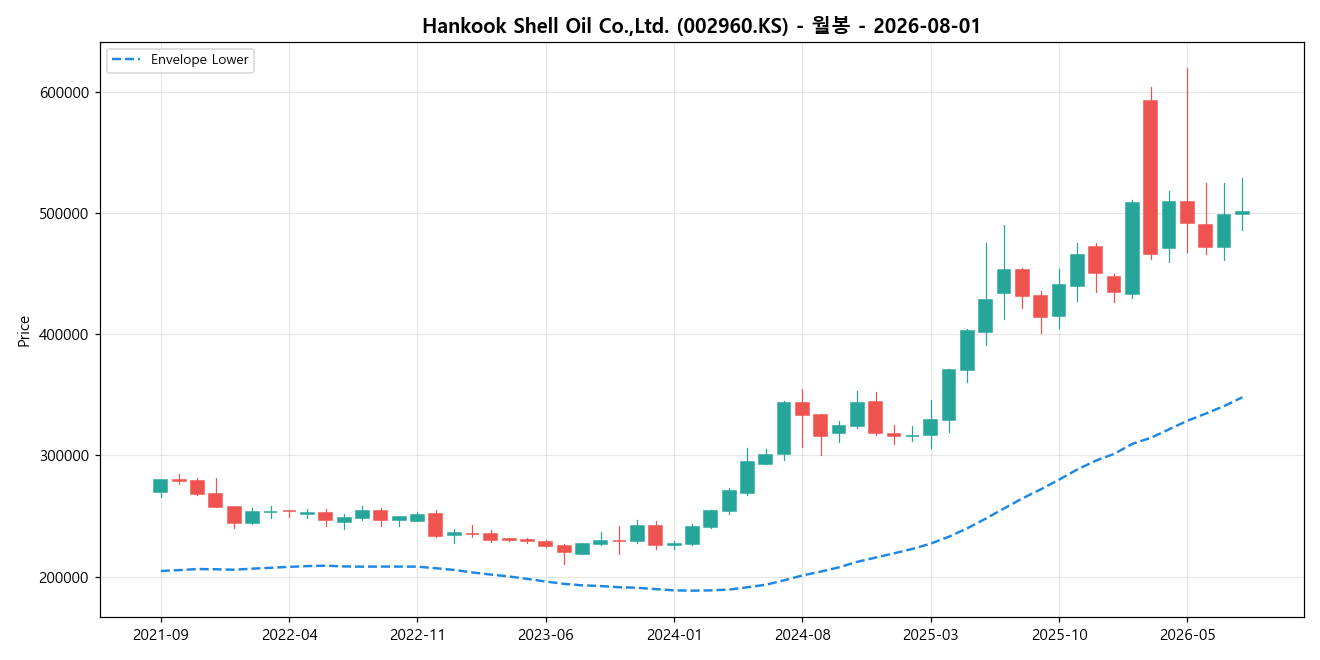
Task: Click the Envelope Lower legend entry
Action: (x=180, y=60)
